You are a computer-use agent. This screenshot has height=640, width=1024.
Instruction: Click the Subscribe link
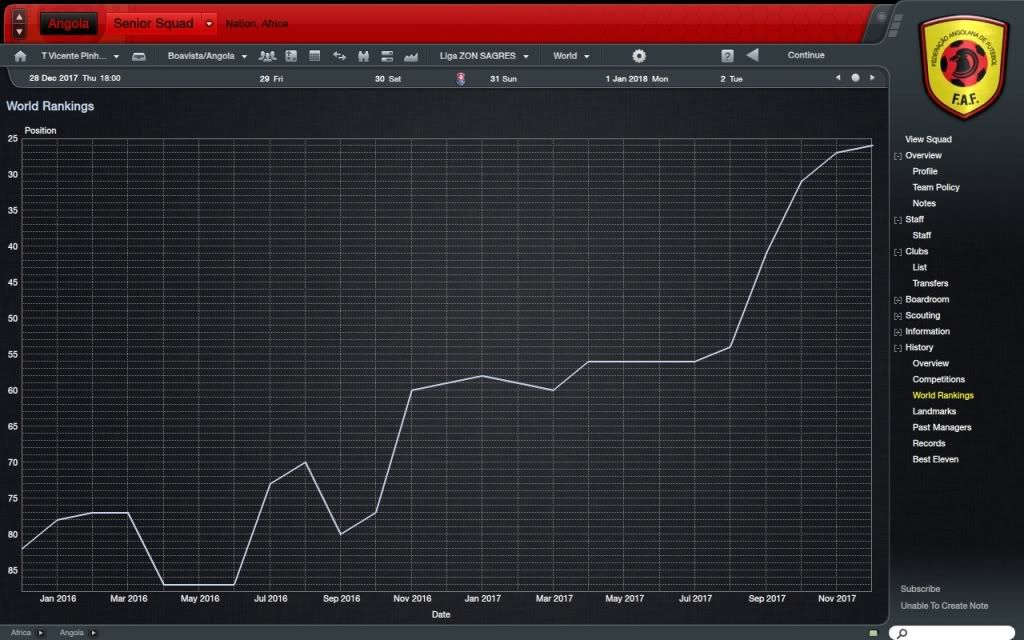920,589
